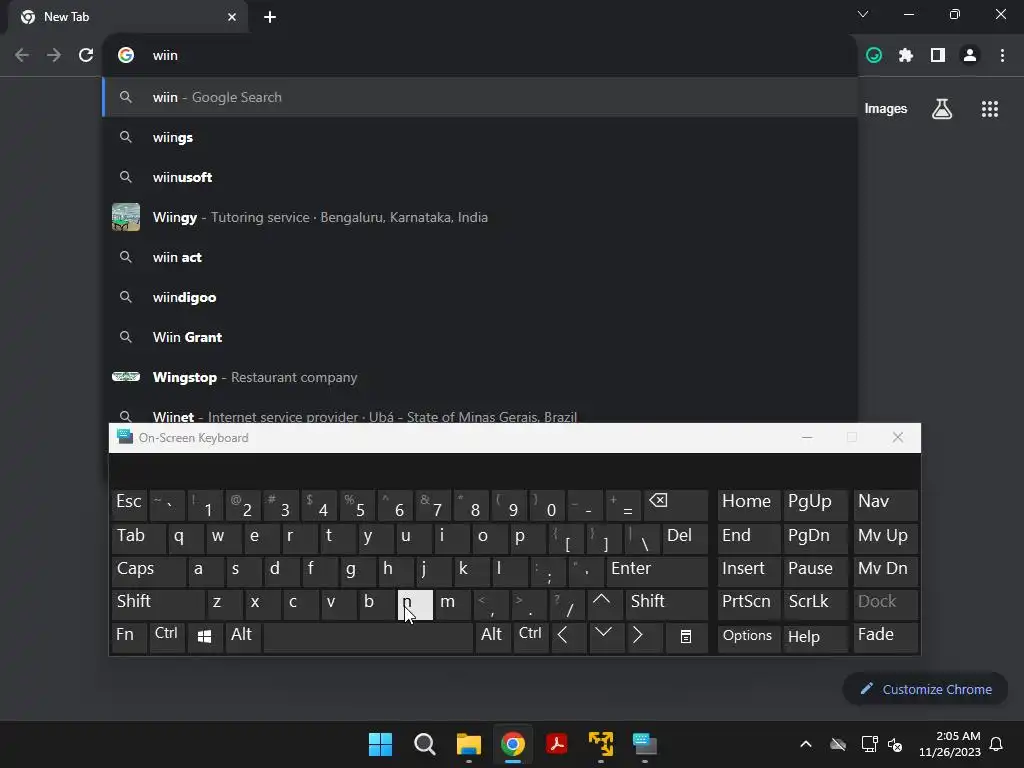The width and height of the screenshot is (1024, 768).
Task: Open the yellow arrows app in taskbar
Action: click(601, 744)
